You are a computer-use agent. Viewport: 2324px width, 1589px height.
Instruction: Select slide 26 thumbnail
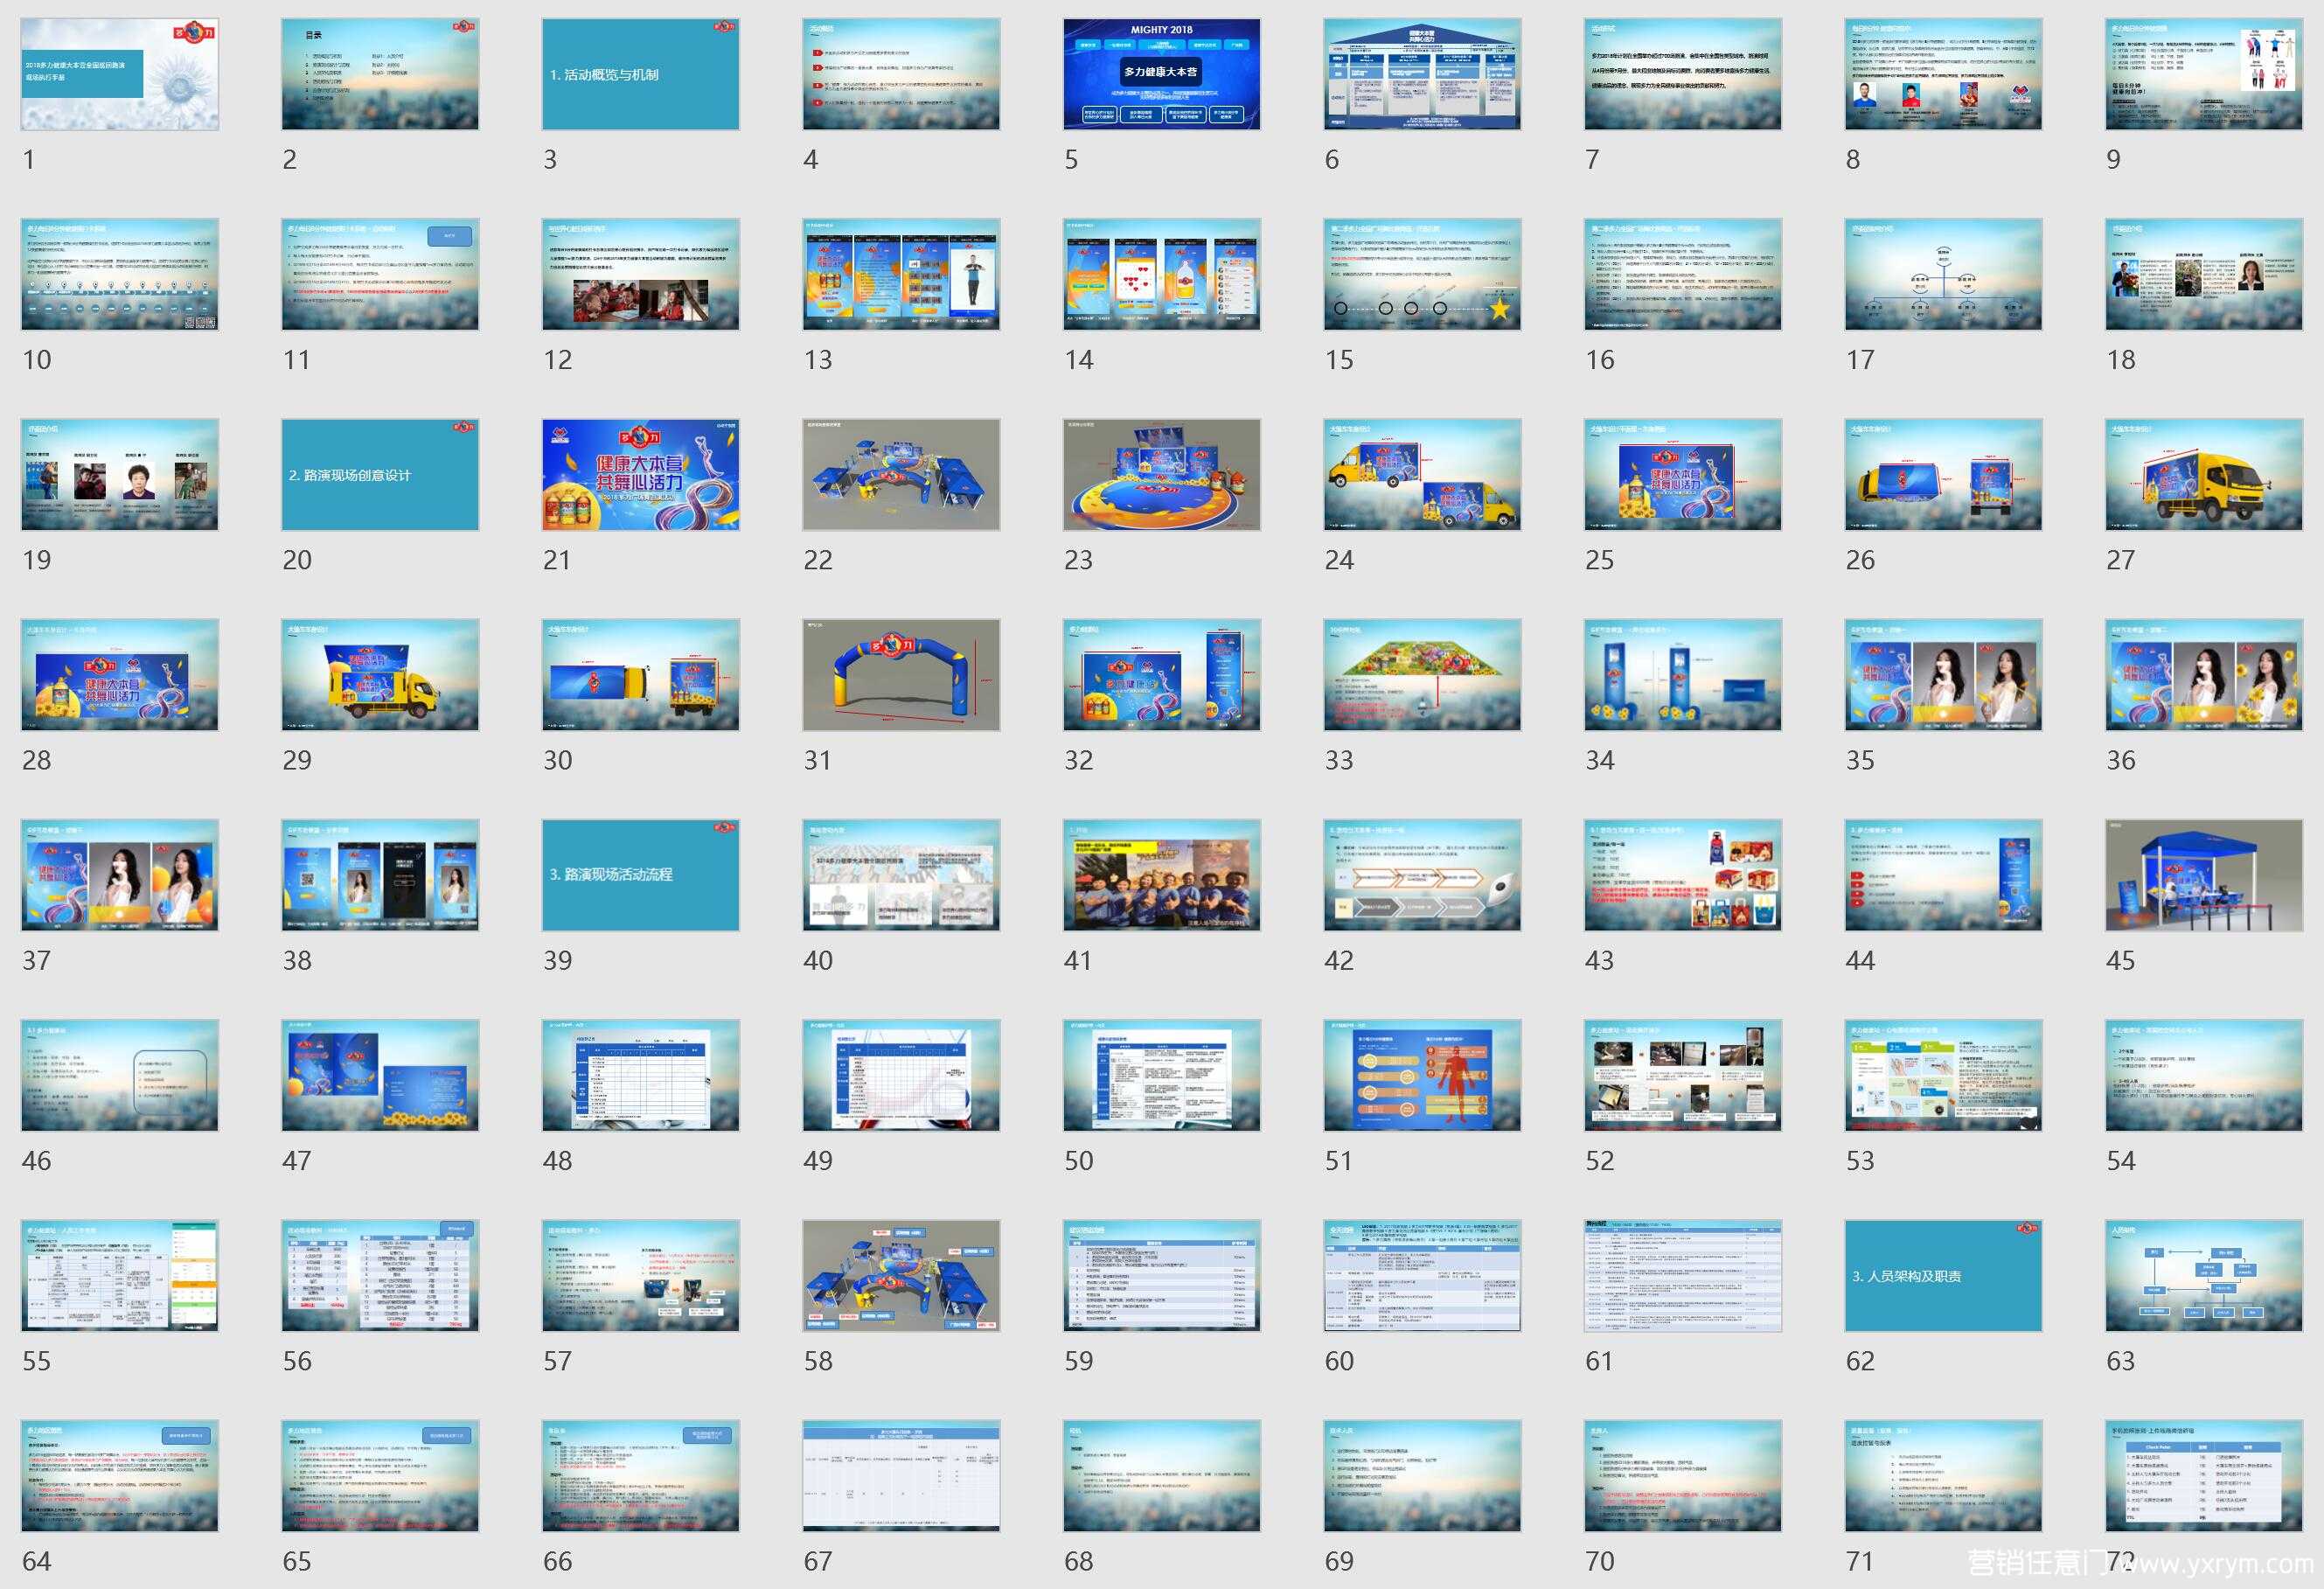coord(1943,474)
